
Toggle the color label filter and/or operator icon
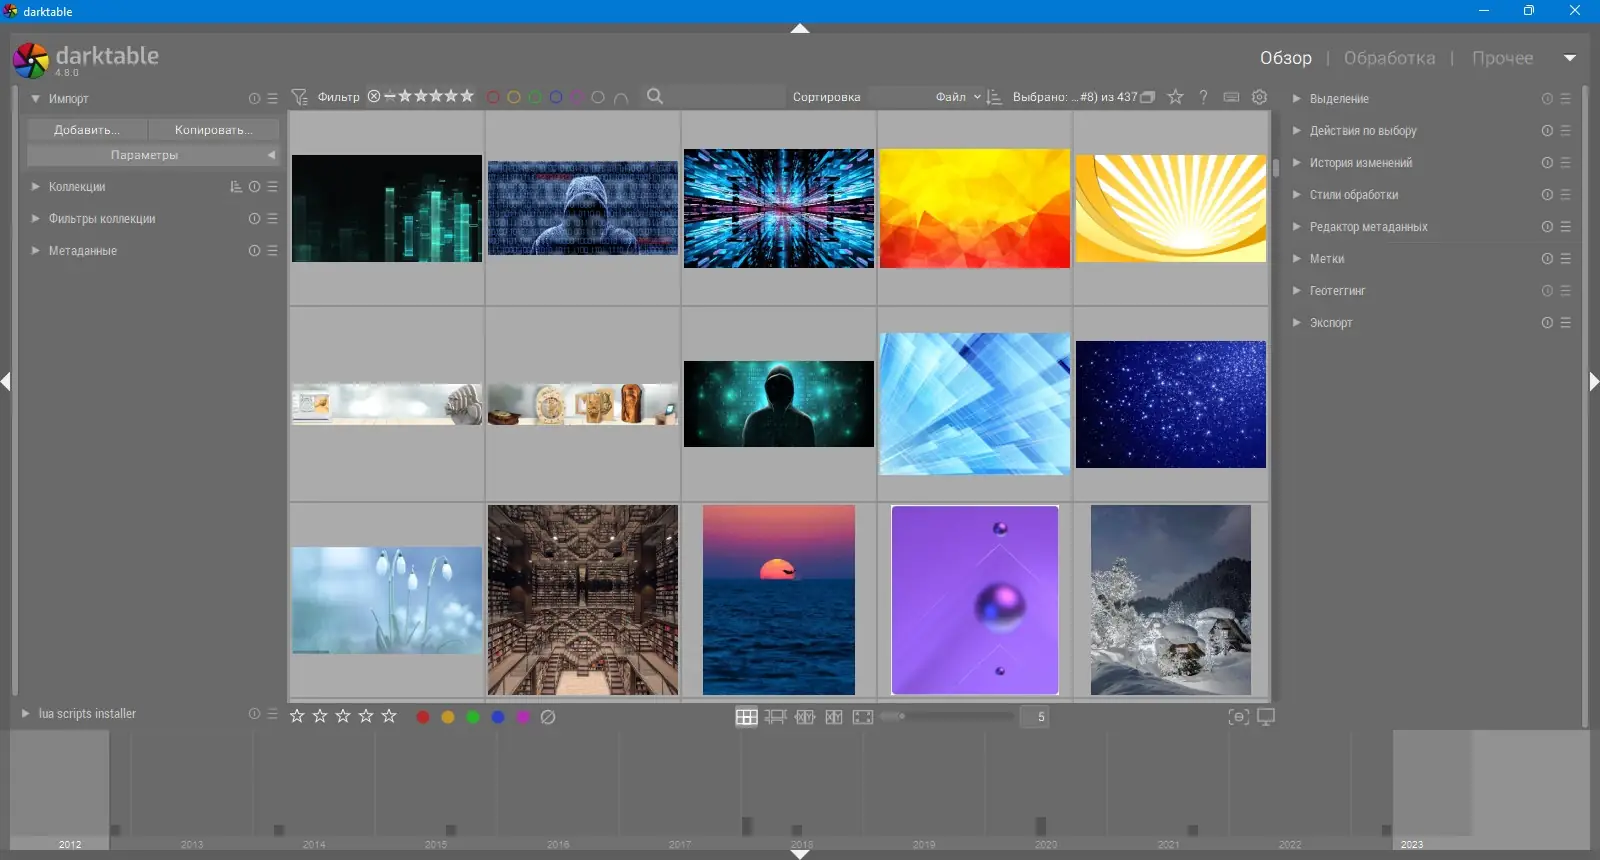[621, 98]
